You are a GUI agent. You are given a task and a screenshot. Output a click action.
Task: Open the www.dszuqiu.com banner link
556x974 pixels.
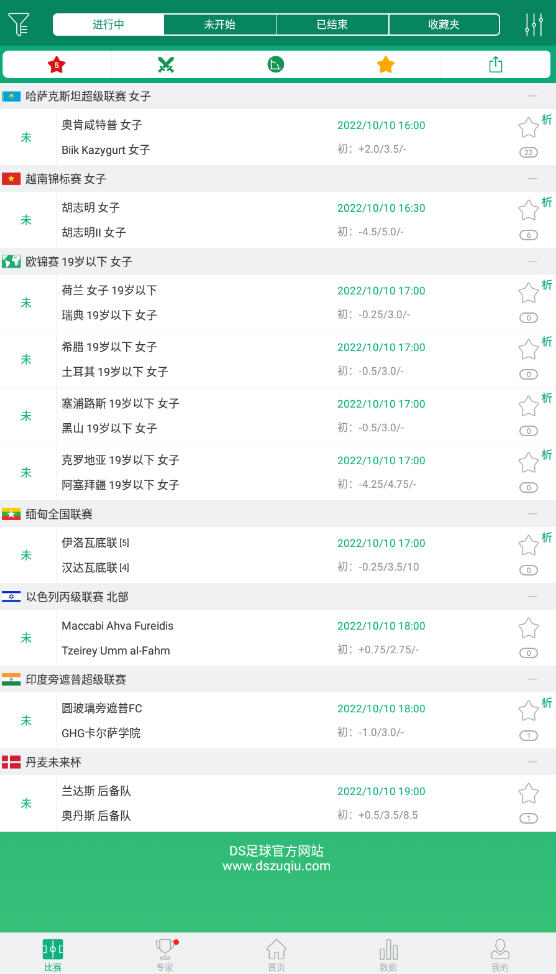[x=276, y=866]
